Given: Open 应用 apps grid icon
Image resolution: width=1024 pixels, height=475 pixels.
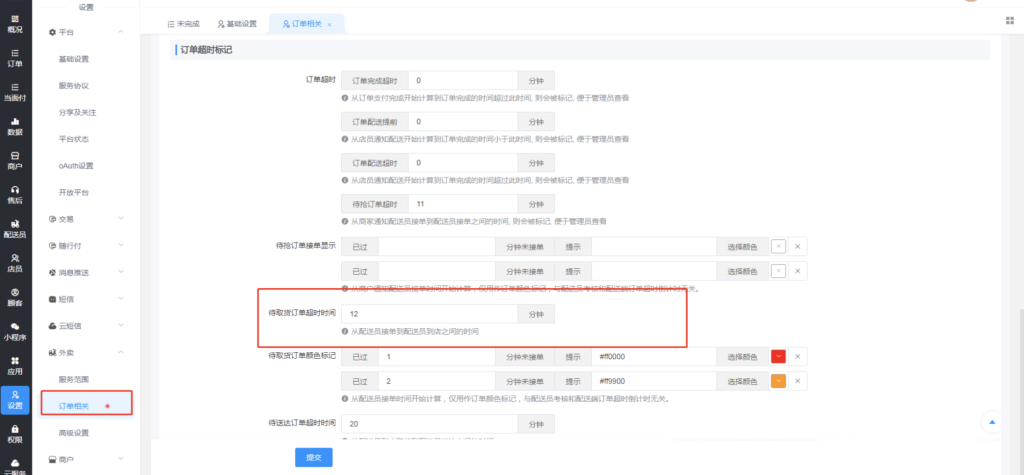Looking at the screenshot, I should pos(14,364).
